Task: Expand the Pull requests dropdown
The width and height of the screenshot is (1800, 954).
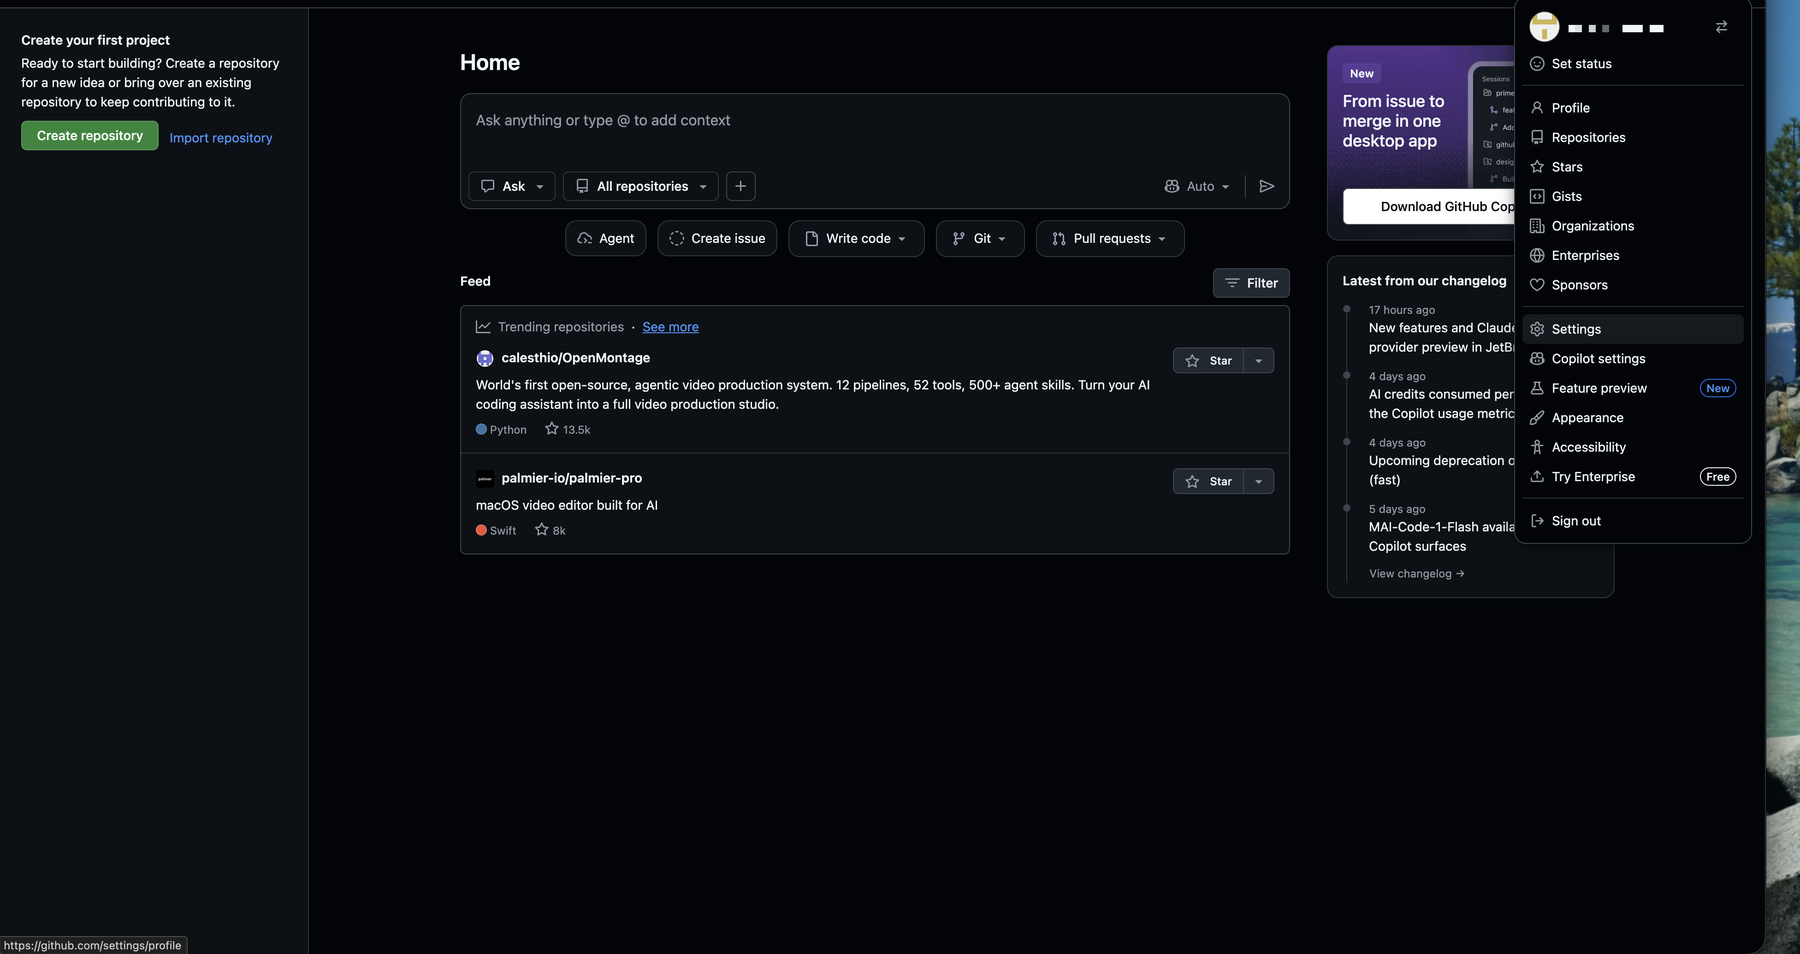Action: click(x=1110, y=238)
